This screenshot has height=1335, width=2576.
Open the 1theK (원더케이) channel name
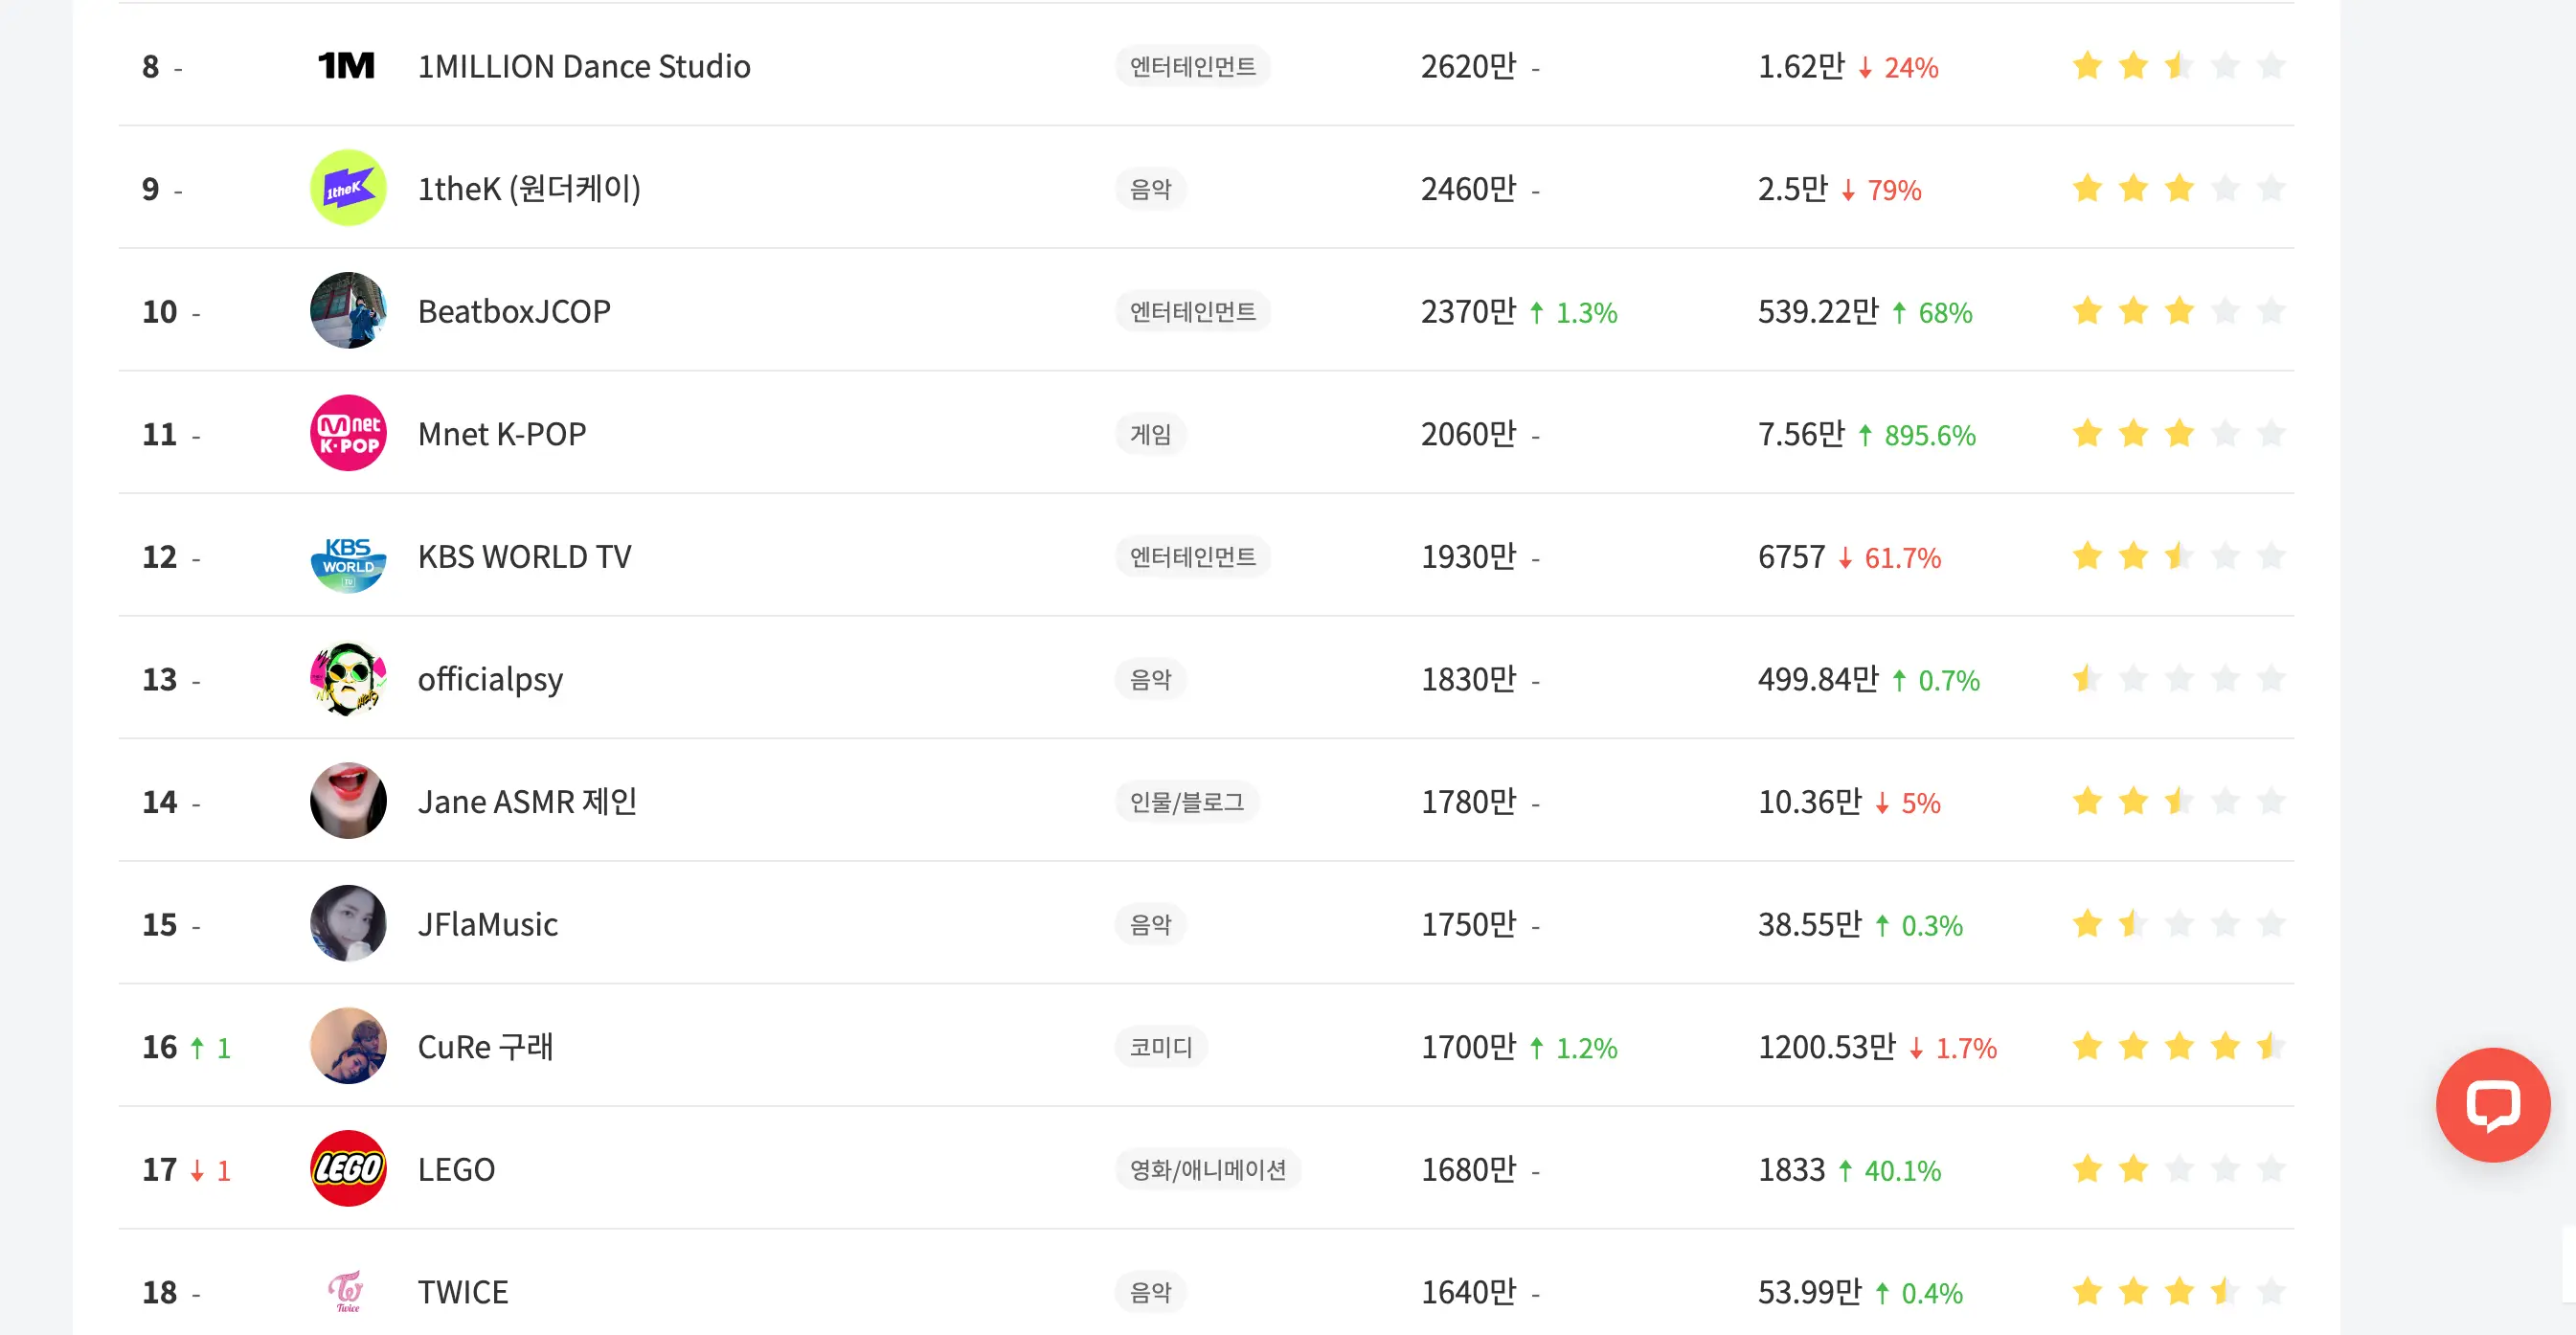(529, 188)
